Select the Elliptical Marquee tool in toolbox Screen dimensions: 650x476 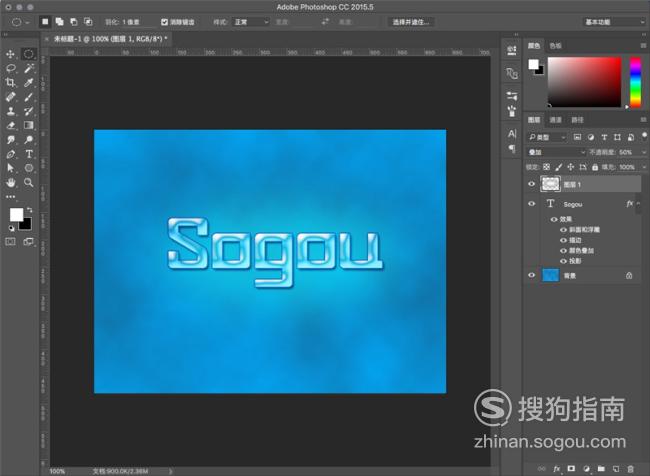(29, 54)
